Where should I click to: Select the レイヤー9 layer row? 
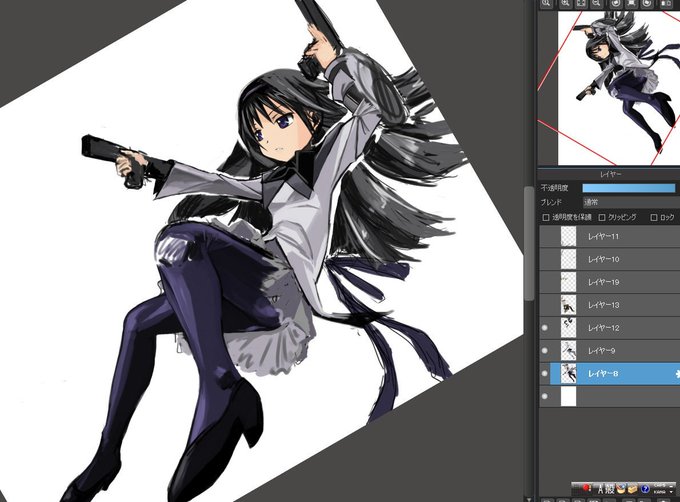(610, 351)
